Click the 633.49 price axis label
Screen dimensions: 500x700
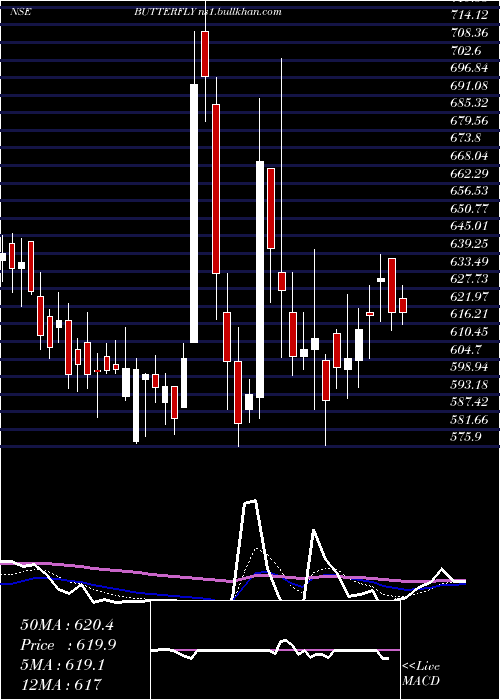point(468,262)
